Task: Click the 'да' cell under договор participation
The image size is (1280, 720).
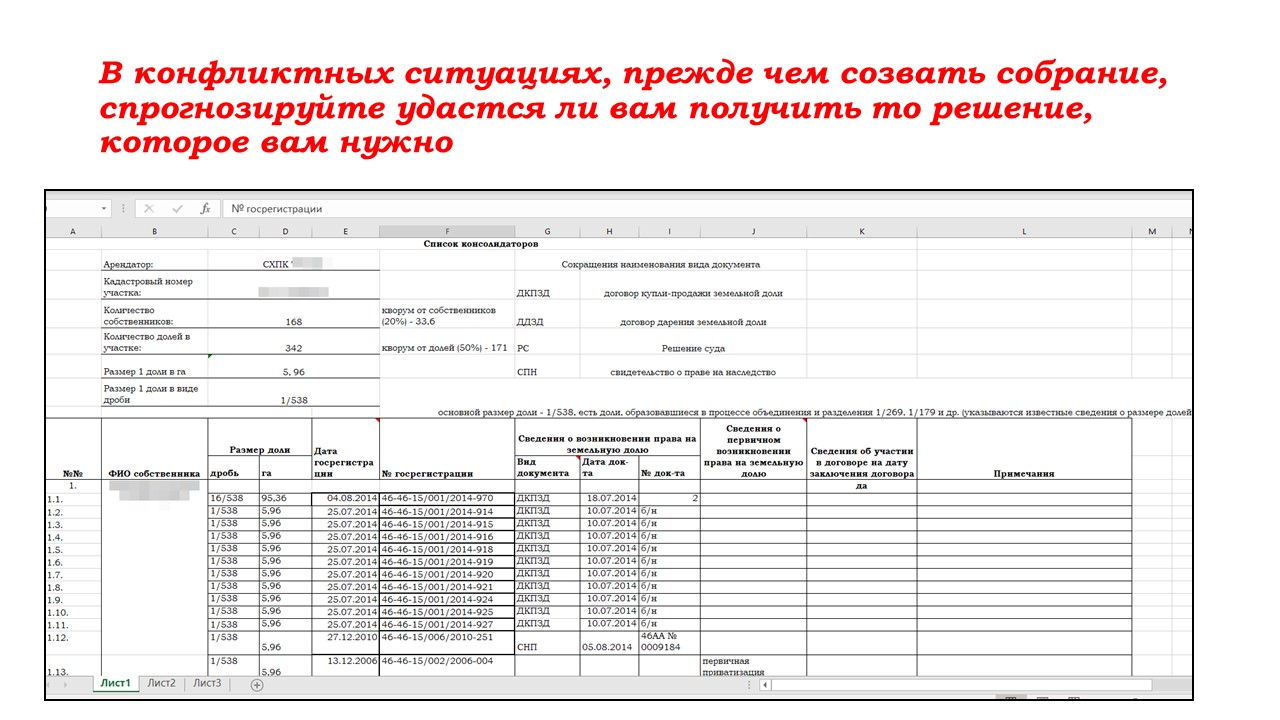Action: pos(861,486)
